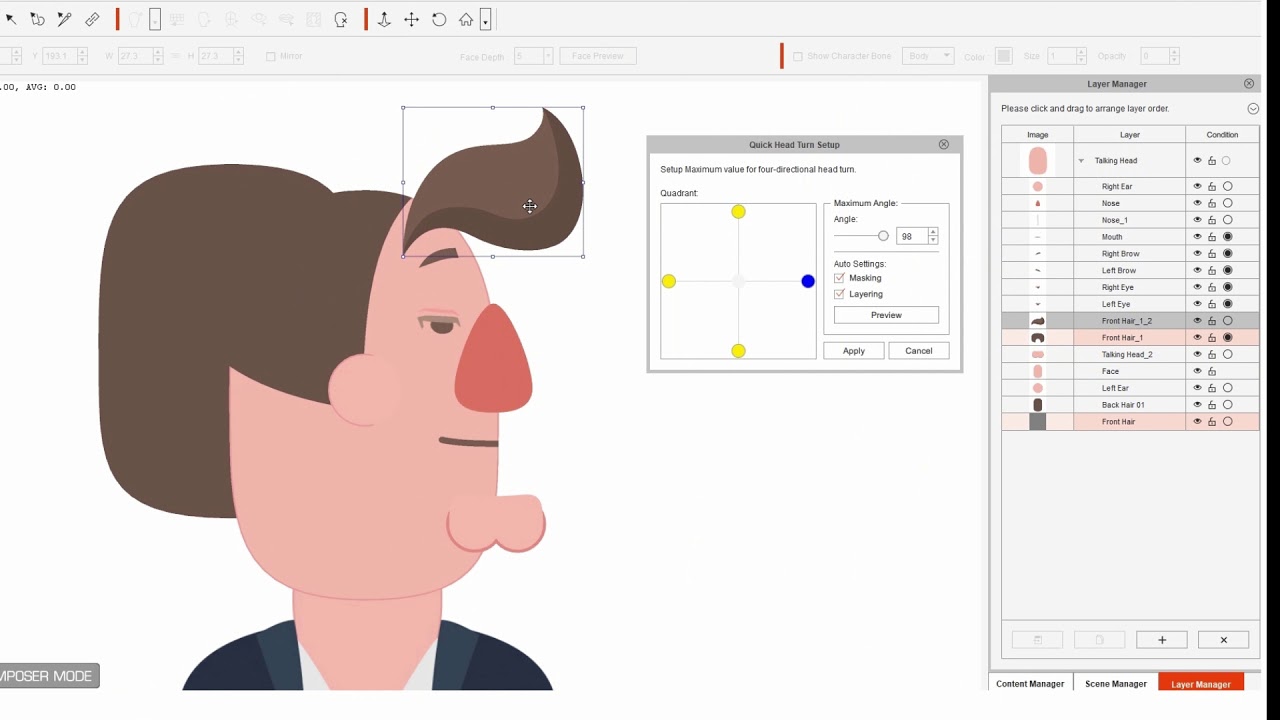
Task: Select condition radio for Front Hair_1_2 layer
Action: pyautogui.click(x=1228, y=321)
